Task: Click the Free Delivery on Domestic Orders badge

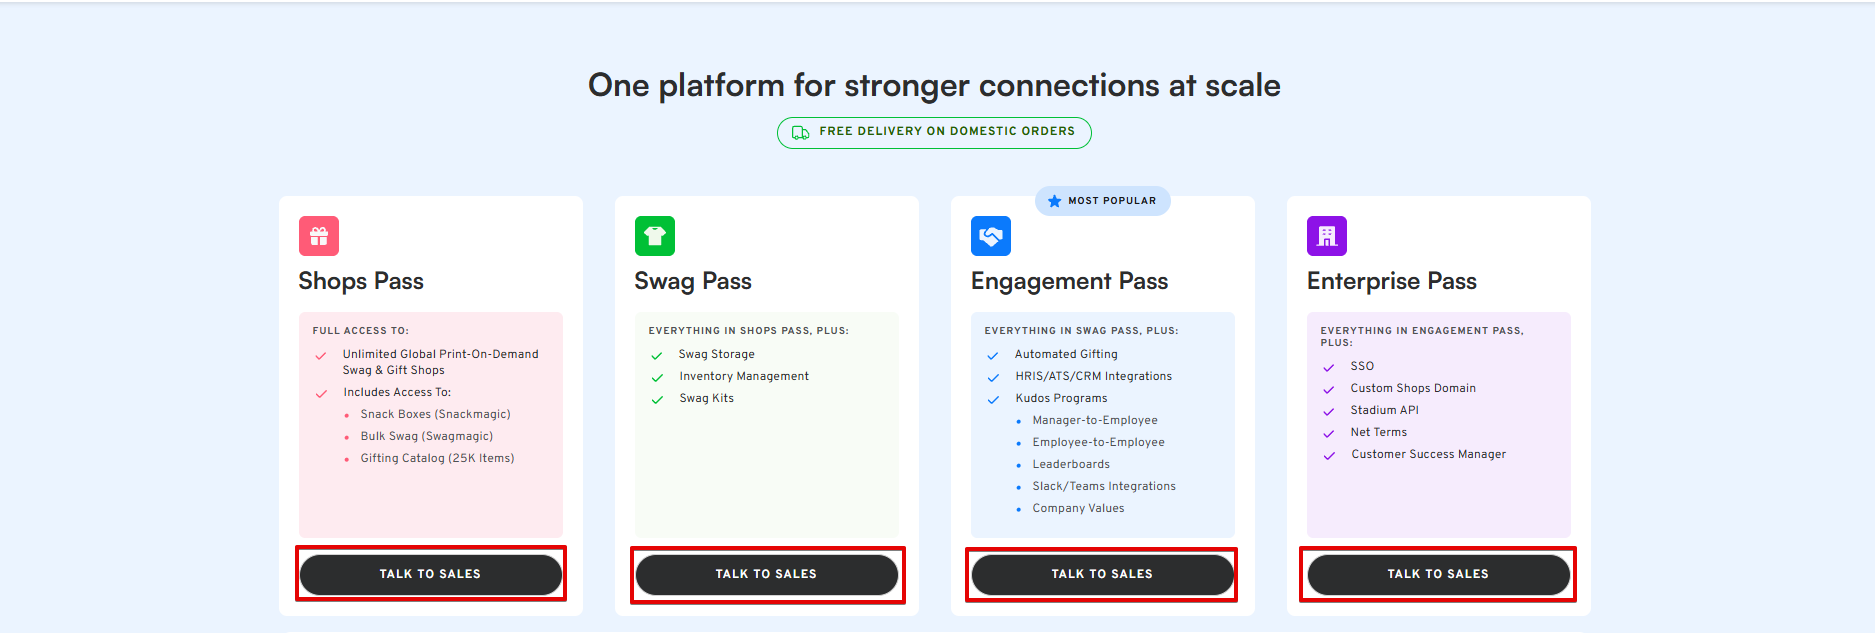Action: [x=934, y=132]
